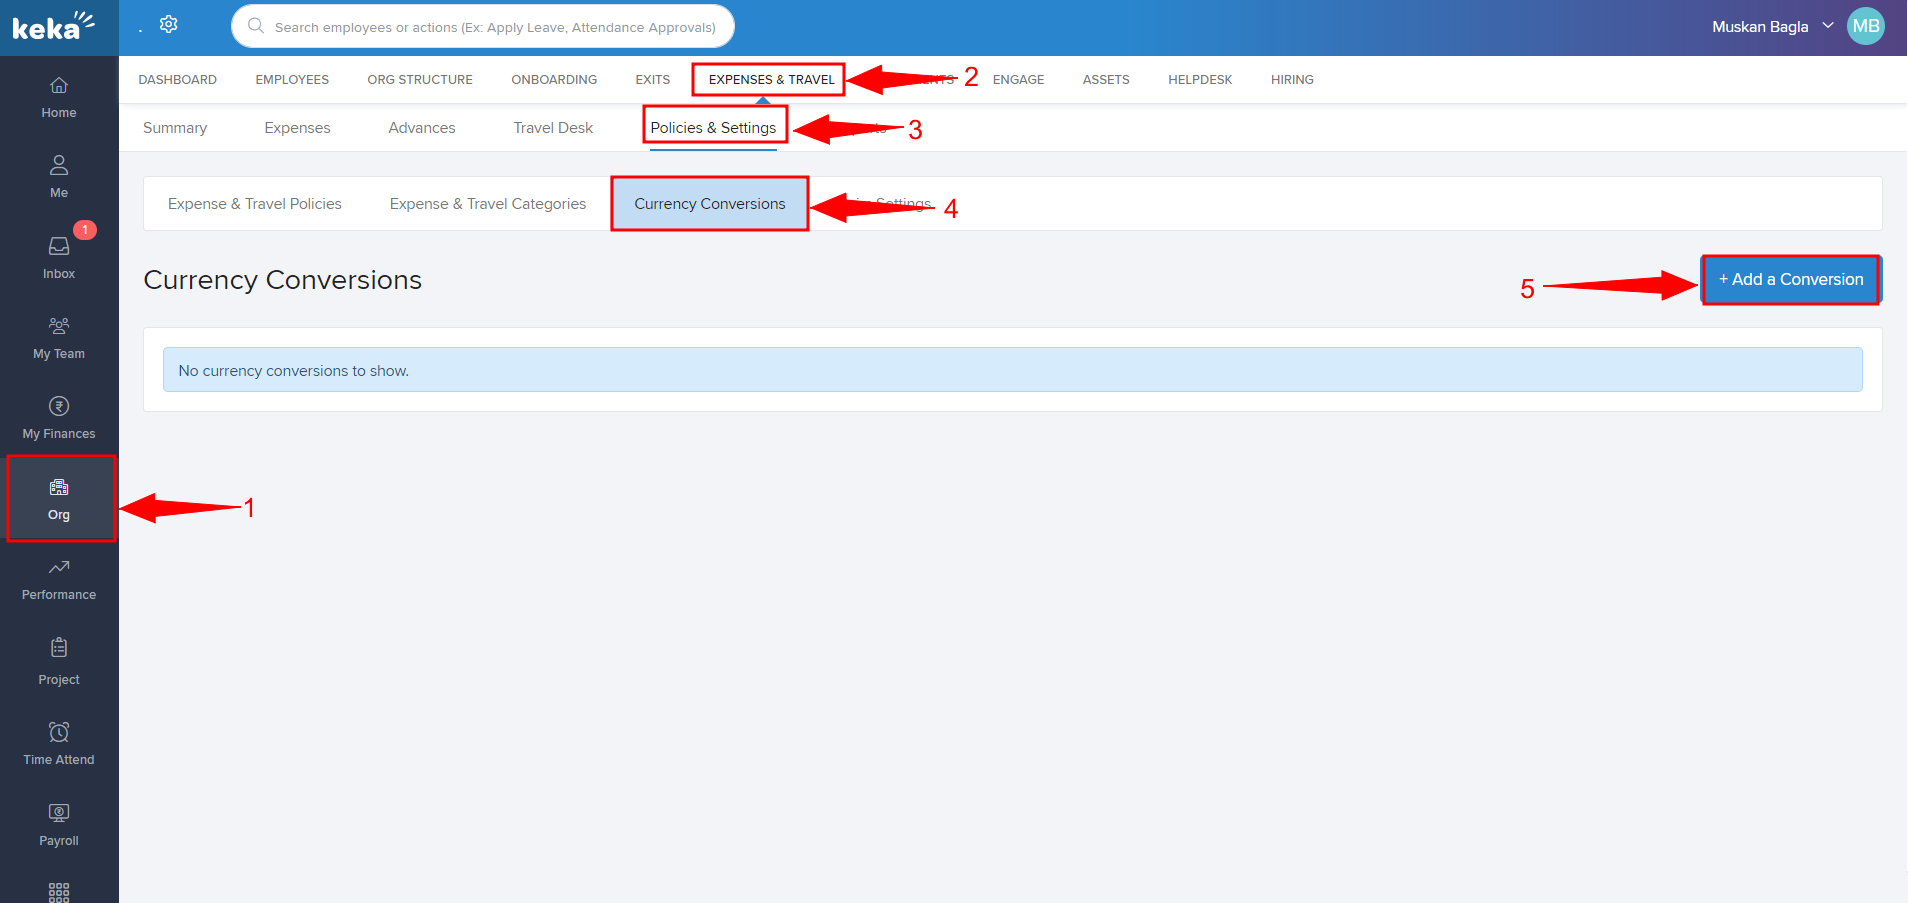Go to My Team in sidebar
Screen dimensions: 1908x903
(59, 327)
